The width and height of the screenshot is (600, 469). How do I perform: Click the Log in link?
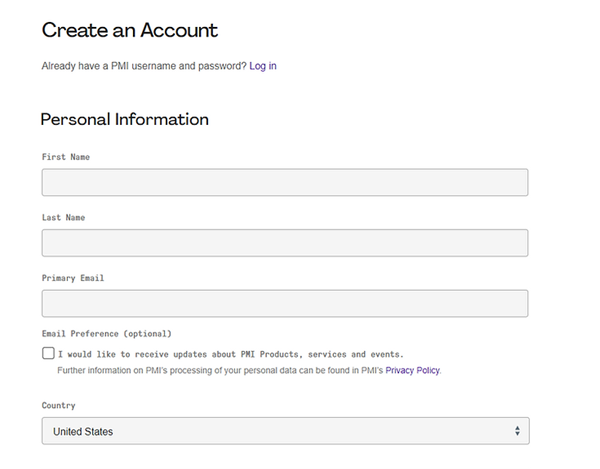tap(263, 66)
